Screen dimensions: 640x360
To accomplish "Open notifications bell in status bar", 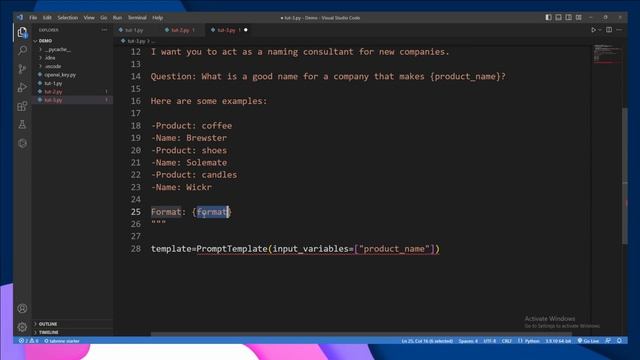I will pyautogui.click(x=619, y=341).
